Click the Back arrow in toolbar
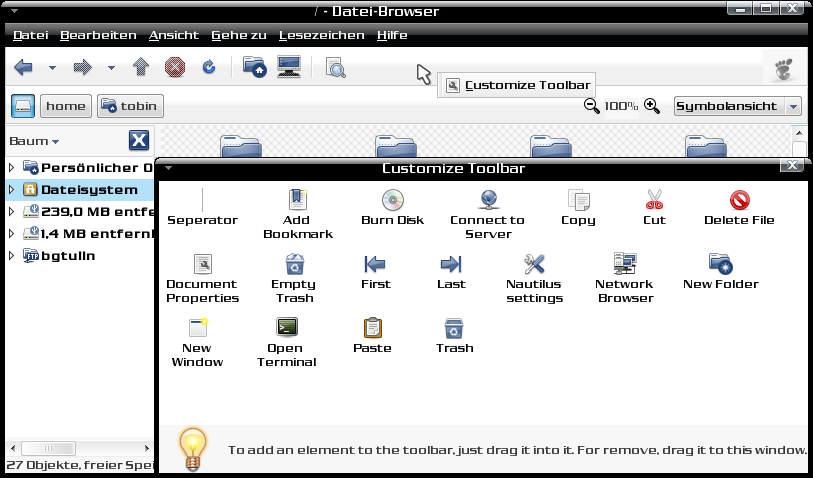 [23, 67]
